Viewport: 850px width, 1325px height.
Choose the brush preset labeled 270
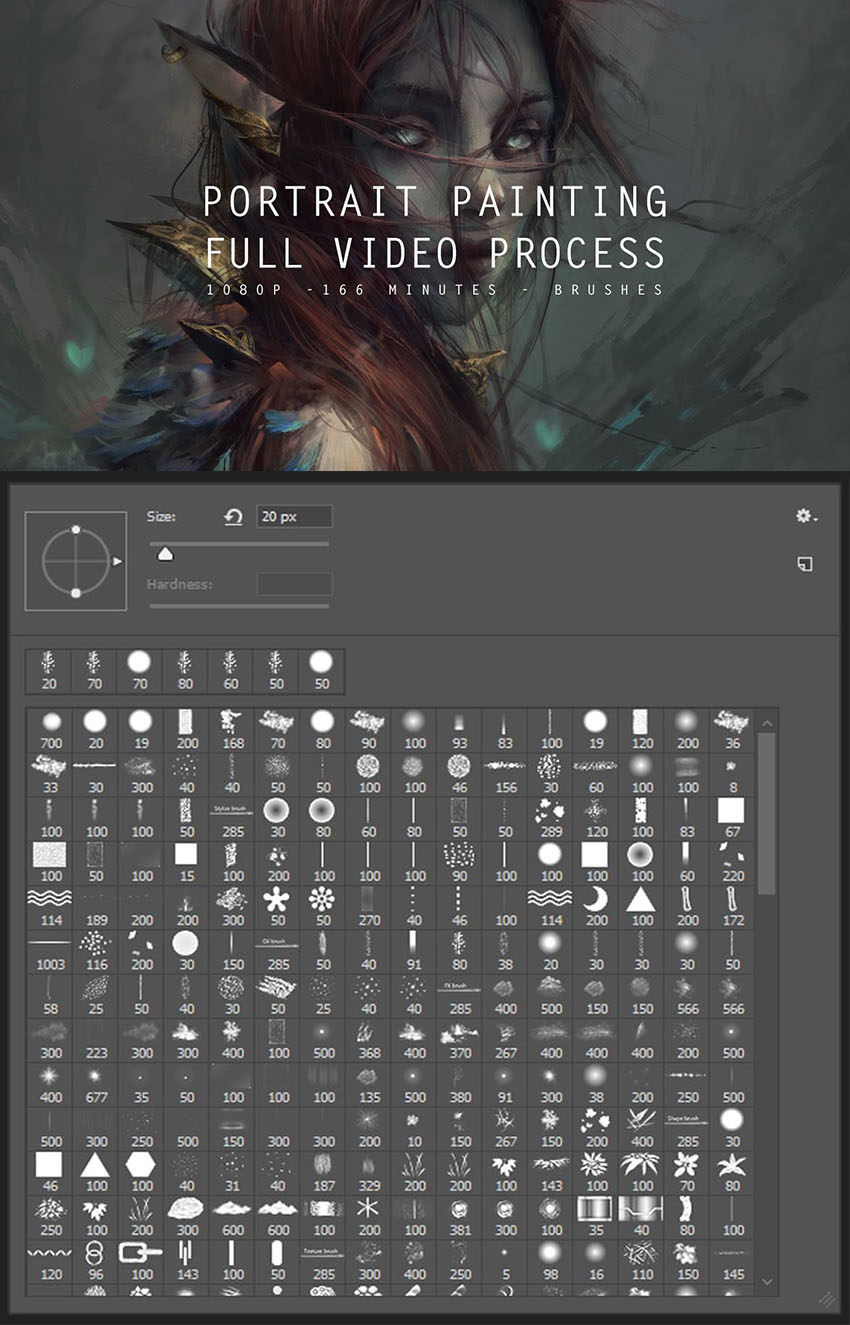pos(369,908)
